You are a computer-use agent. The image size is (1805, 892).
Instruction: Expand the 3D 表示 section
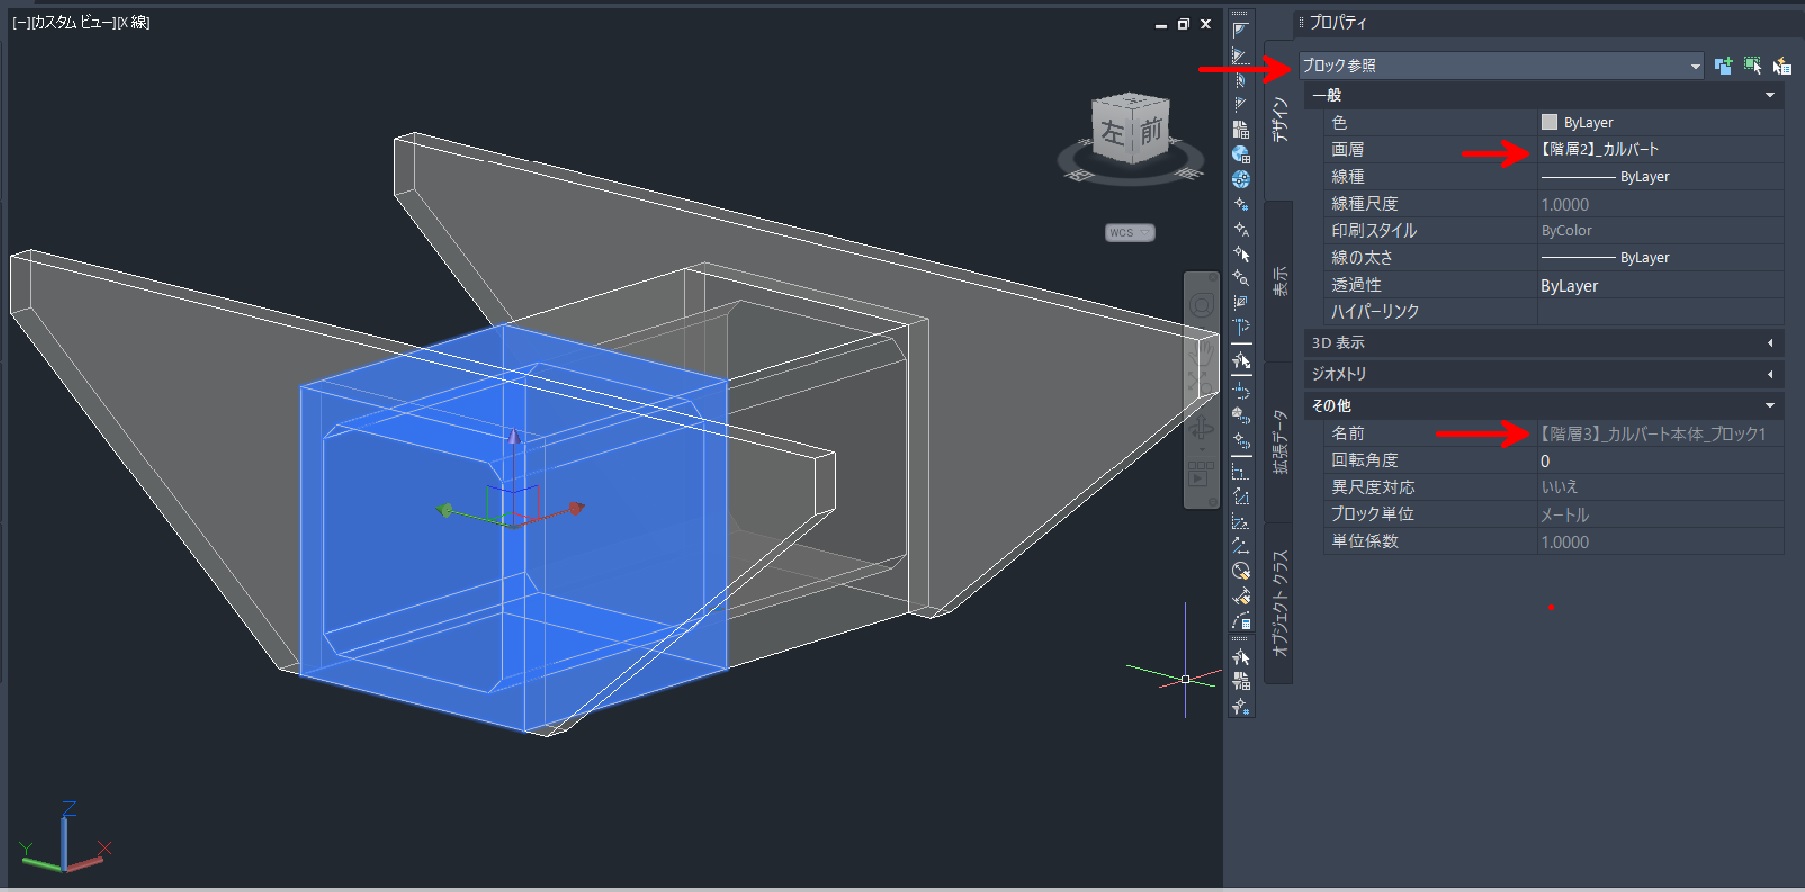[x=1770, y=343]
